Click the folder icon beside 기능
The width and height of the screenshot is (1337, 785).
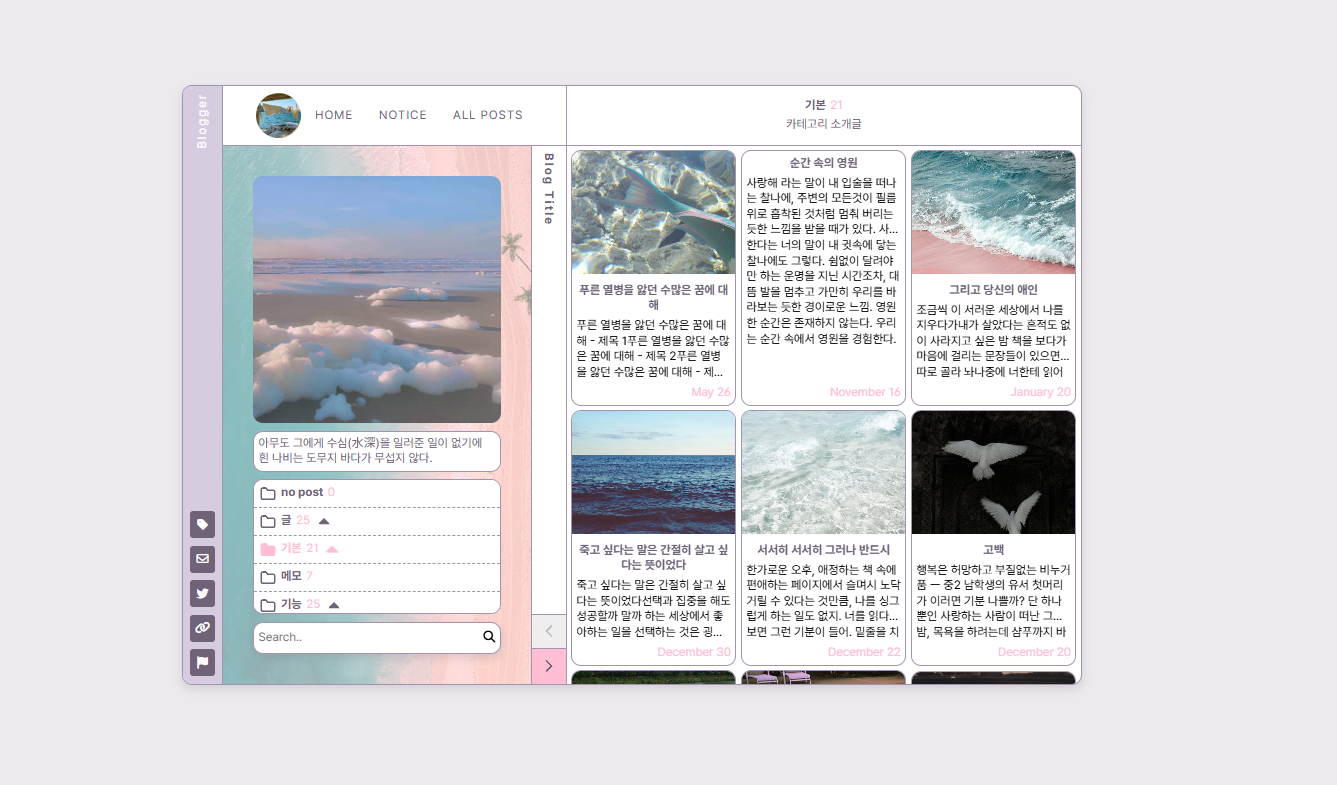pos(268,605)
